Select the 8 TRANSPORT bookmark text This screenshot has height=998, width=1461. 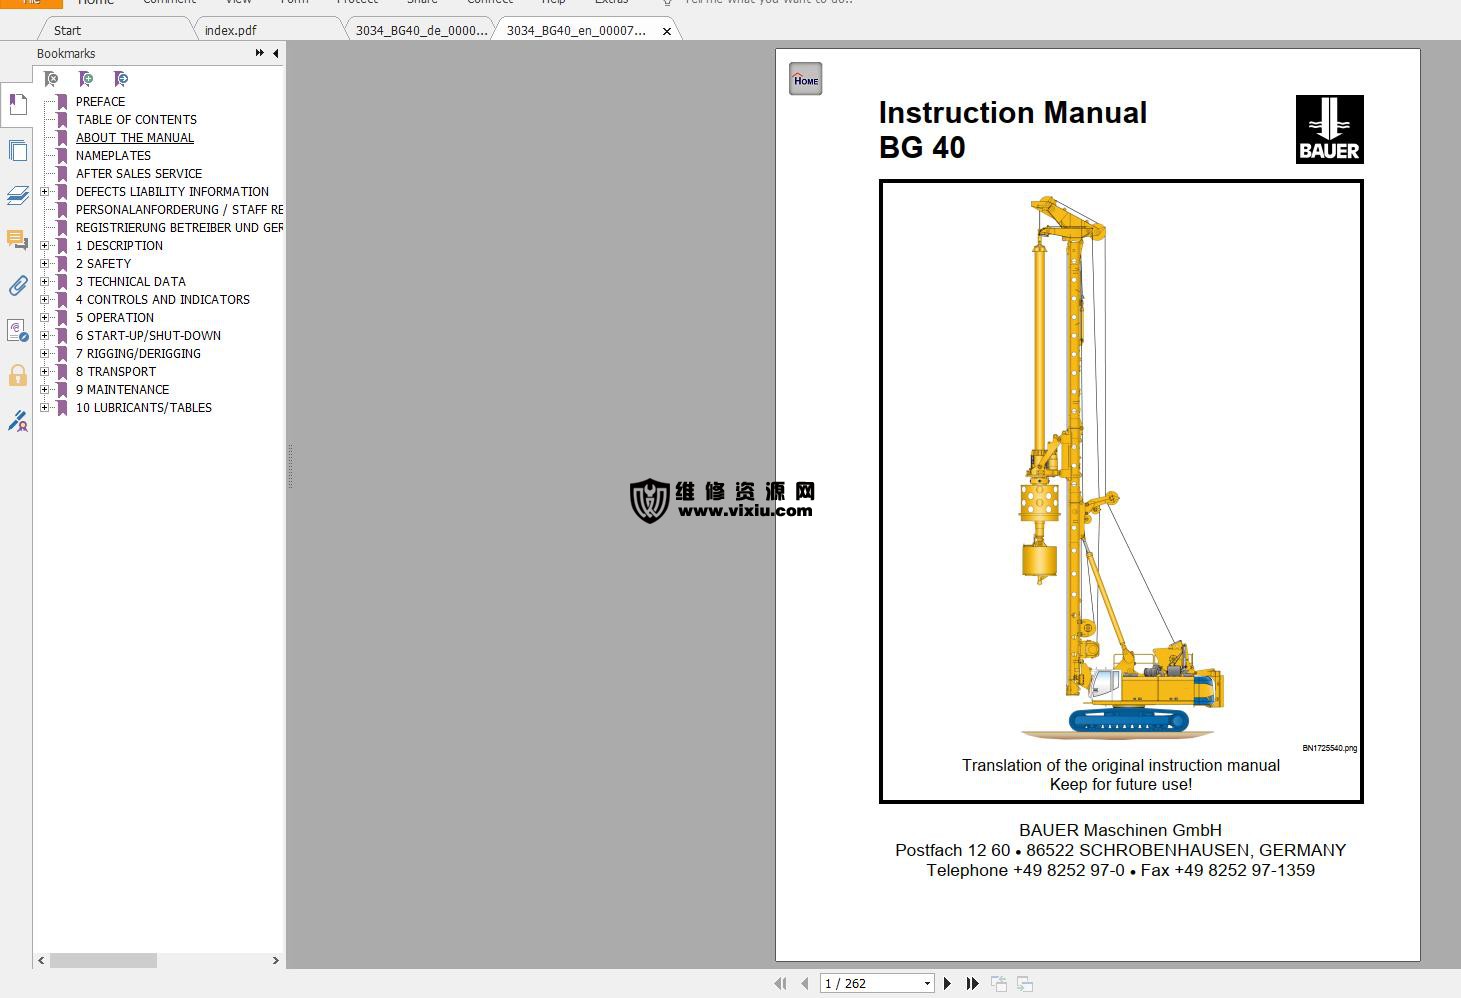pos(116,371)
